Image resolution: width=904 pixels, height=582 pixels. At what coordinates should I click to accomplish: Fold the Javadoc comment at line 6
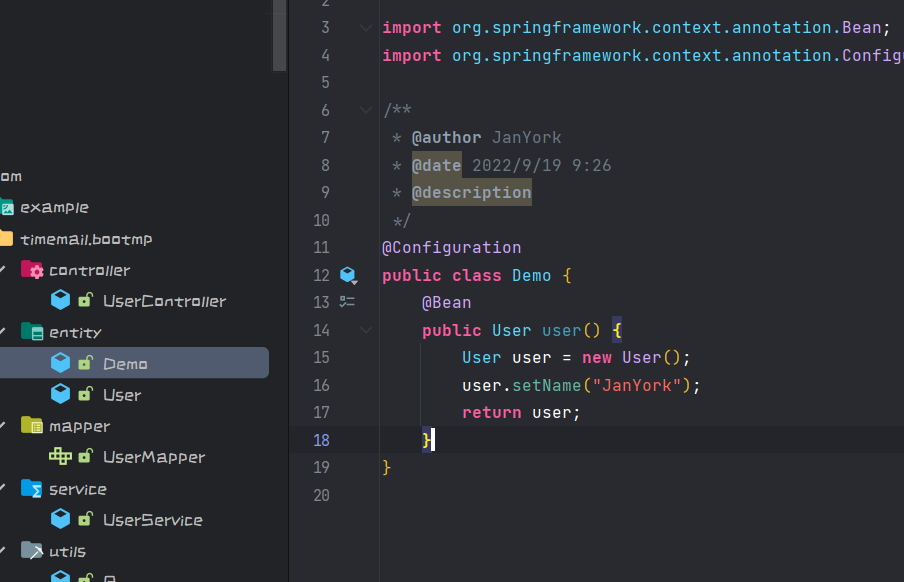366,110
